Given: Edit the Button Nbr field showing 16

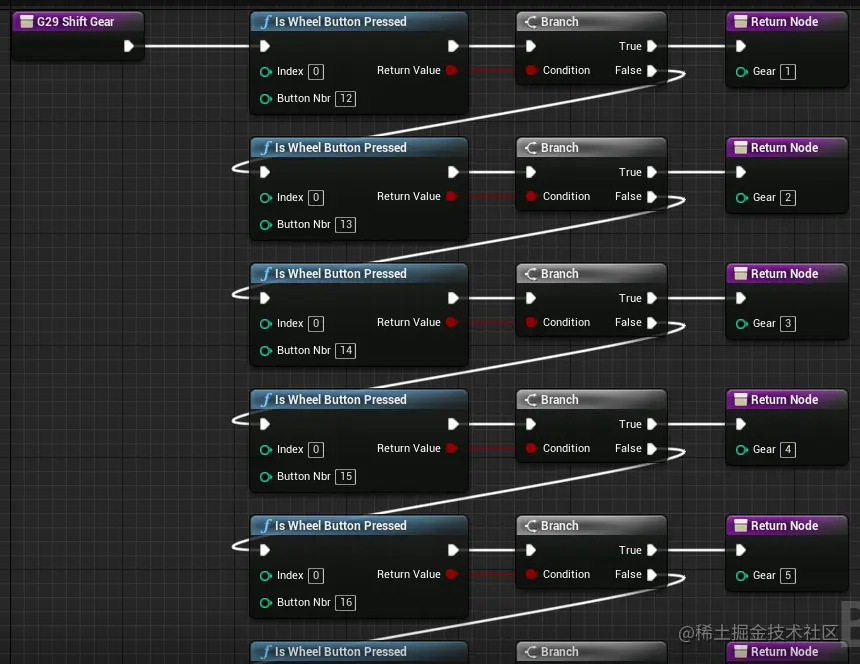Looking at the screenshot, I should click(x=346, y=603).
